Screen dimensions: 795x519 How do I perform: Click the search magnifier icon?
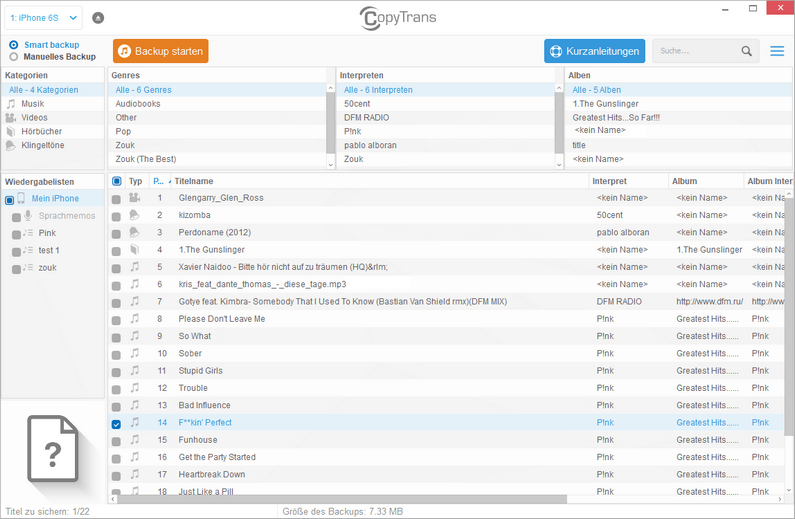(x=746, y=51)
